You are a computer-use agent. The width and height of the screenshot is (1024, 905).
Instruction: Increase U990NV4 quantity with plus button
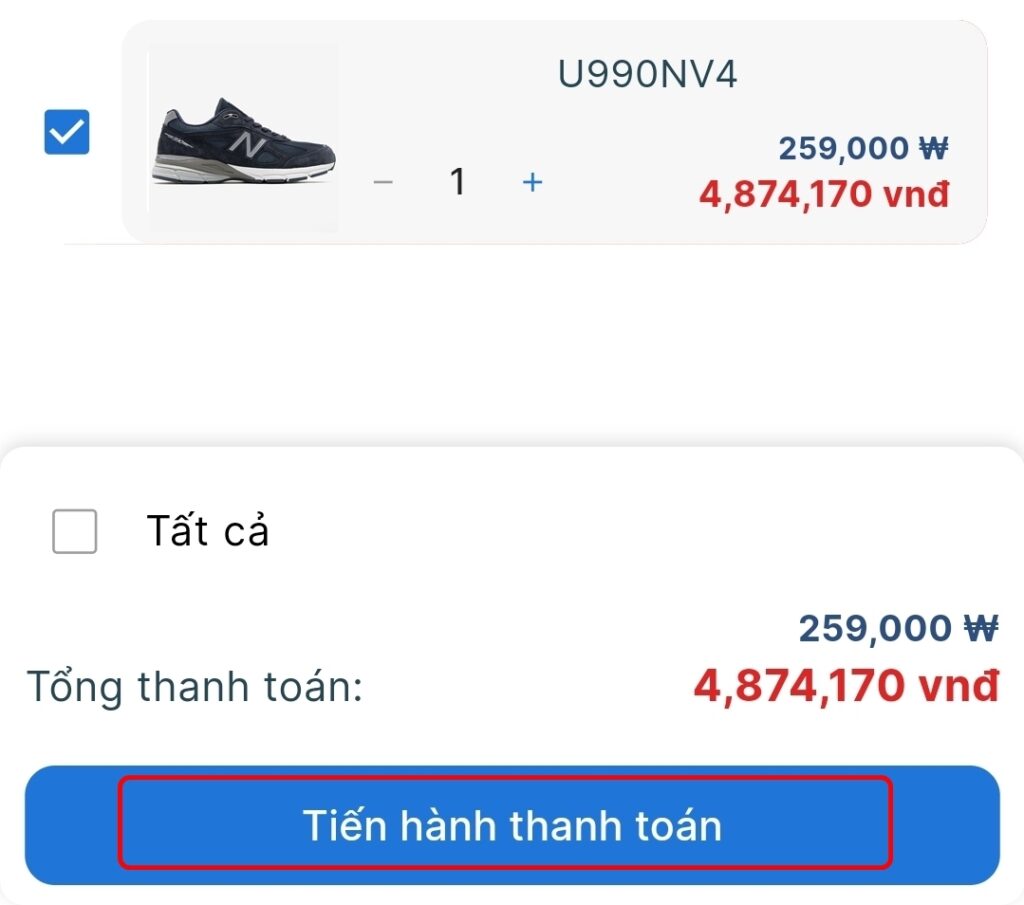pos(533,182)
